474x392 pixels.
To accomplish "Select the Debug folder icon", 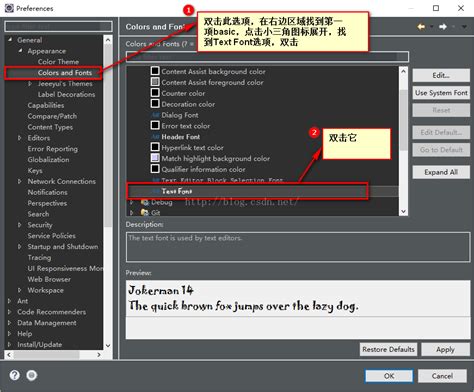I will coord(145,202).
